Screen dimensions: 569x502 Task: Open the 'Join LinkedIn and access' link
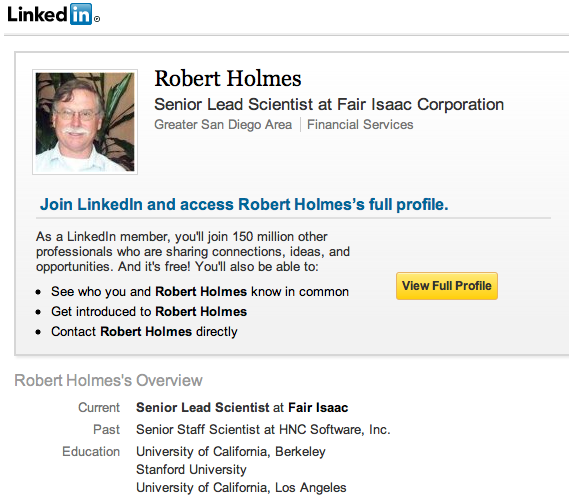244,204
